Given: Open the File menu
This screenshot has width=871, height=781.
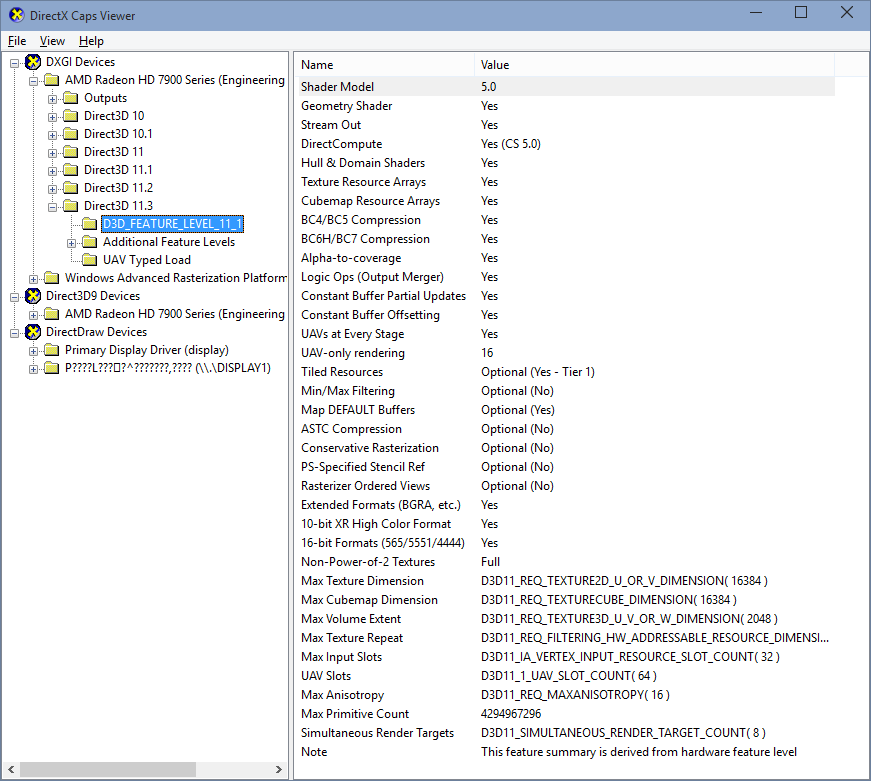Looking at the screenshot, I should [17, 41].
